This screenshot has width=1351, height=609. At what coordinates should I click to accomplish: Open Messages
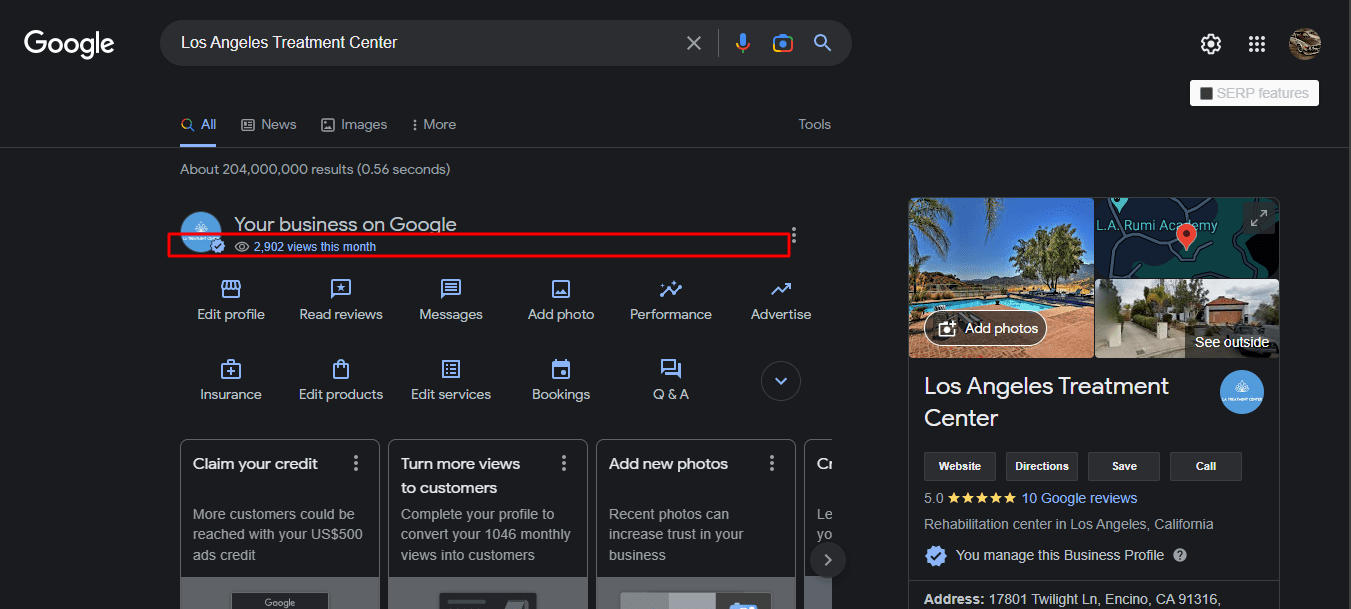pyautogui.click(x=451, y=300)
